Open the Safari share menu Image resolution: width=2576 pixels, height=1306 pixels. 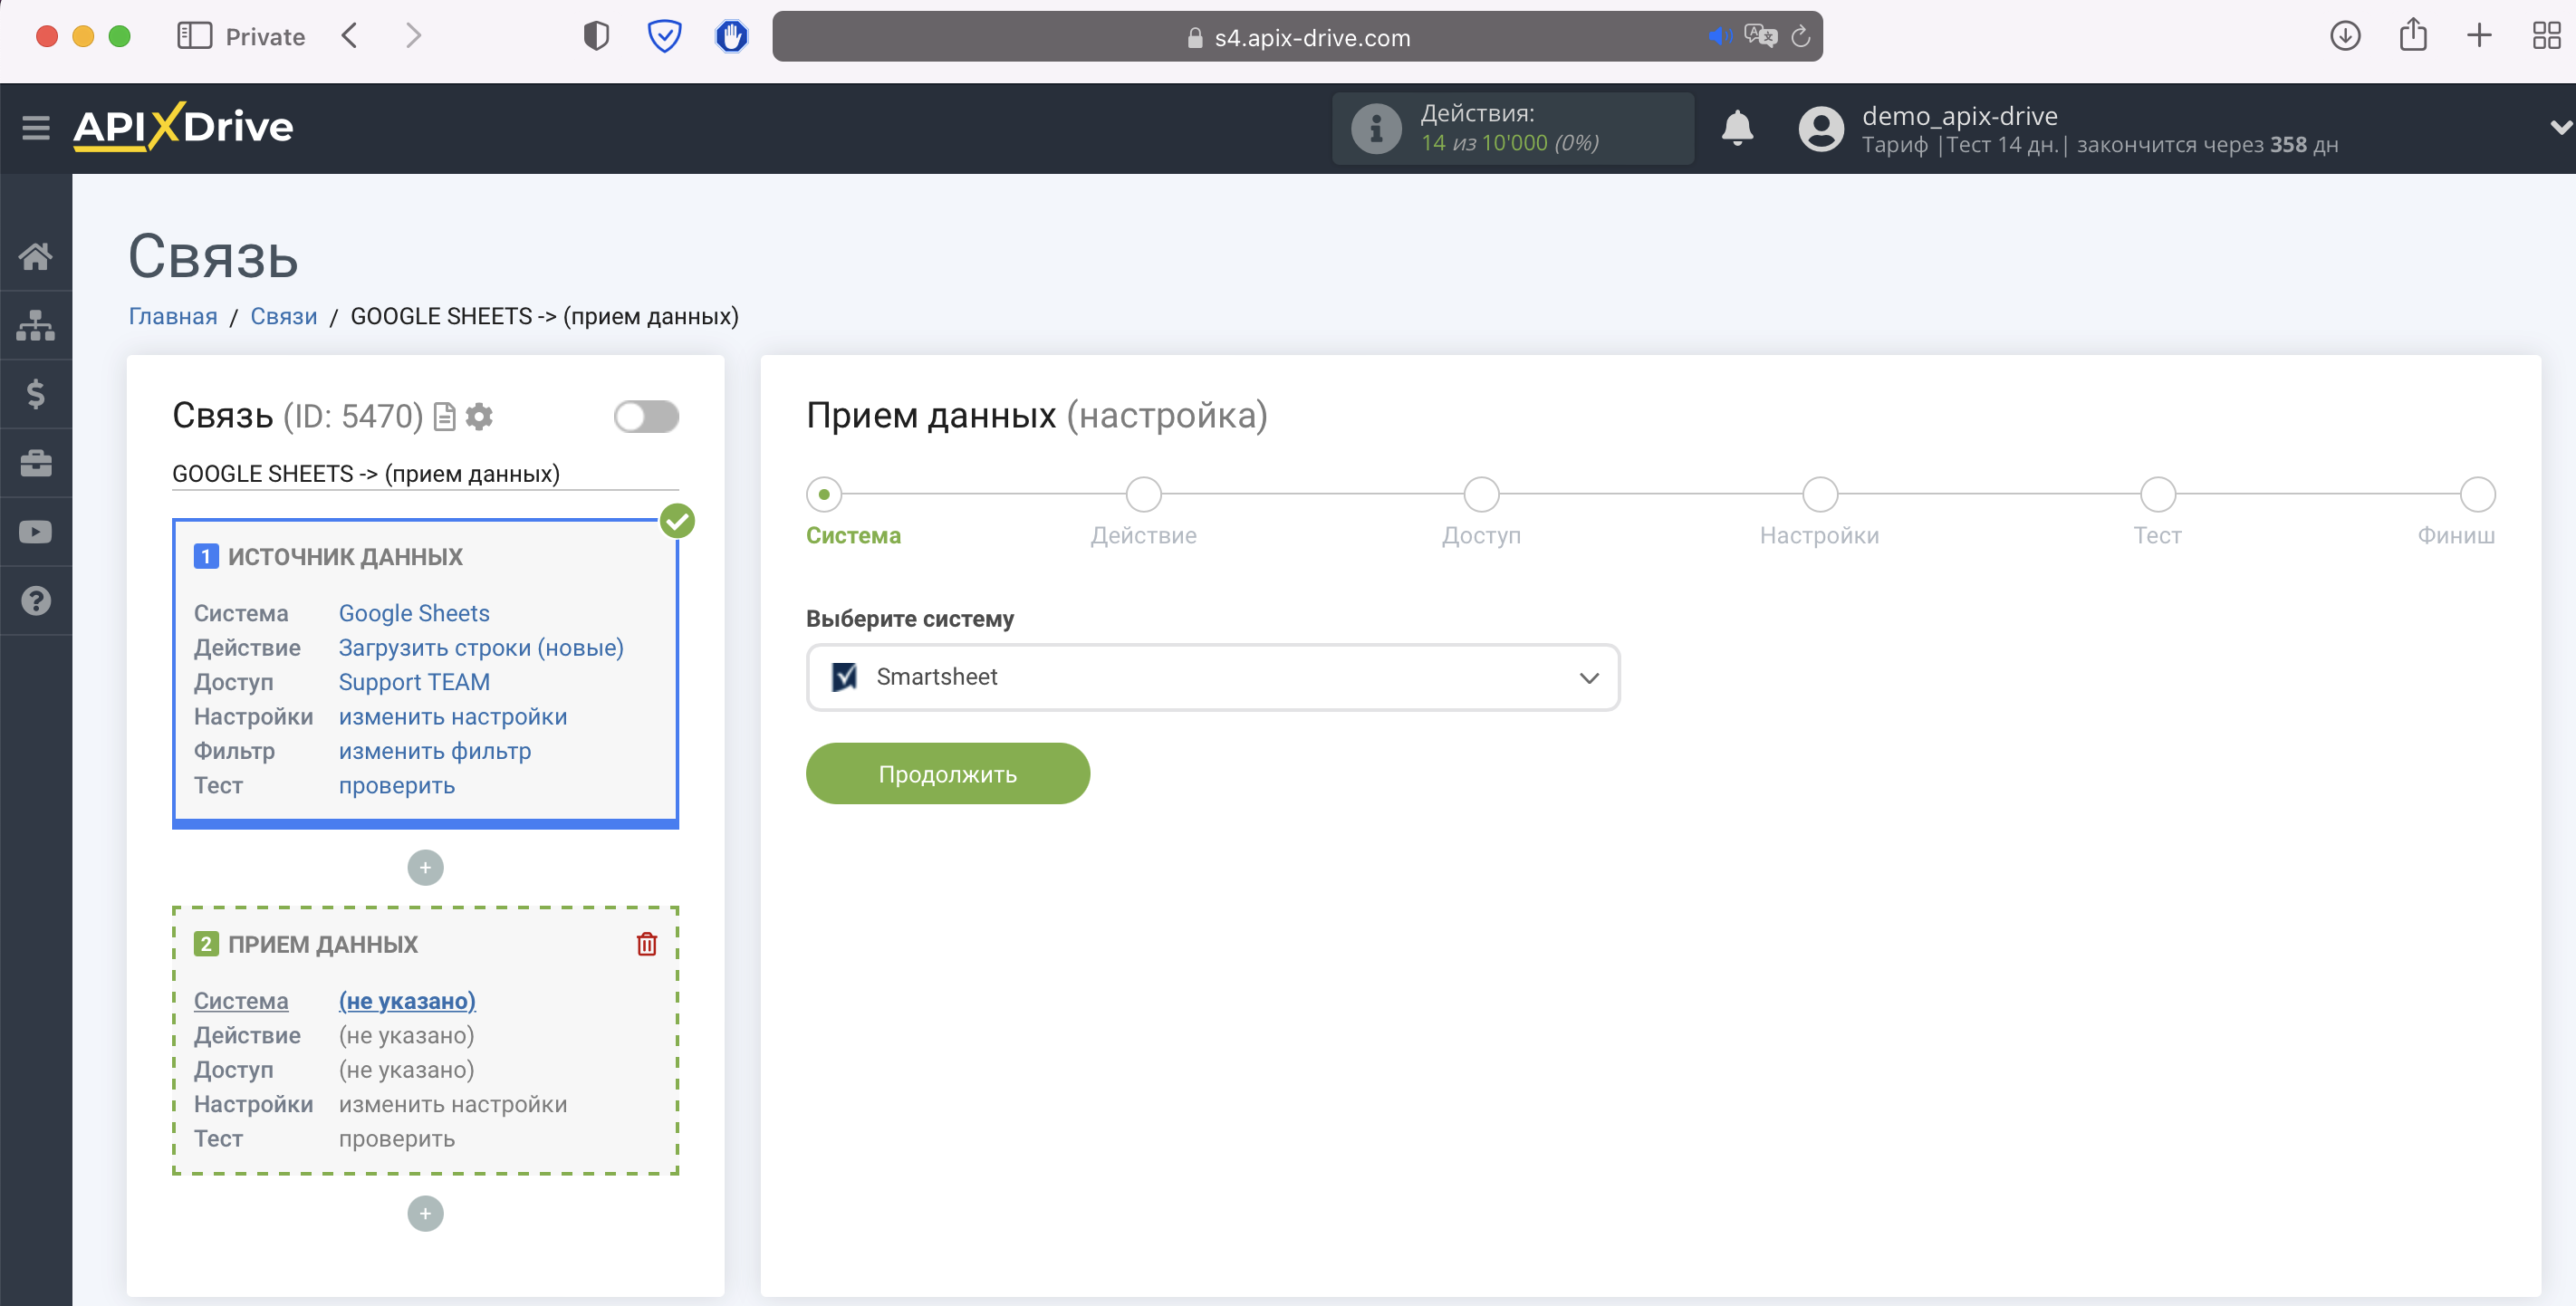(2413, 35)
